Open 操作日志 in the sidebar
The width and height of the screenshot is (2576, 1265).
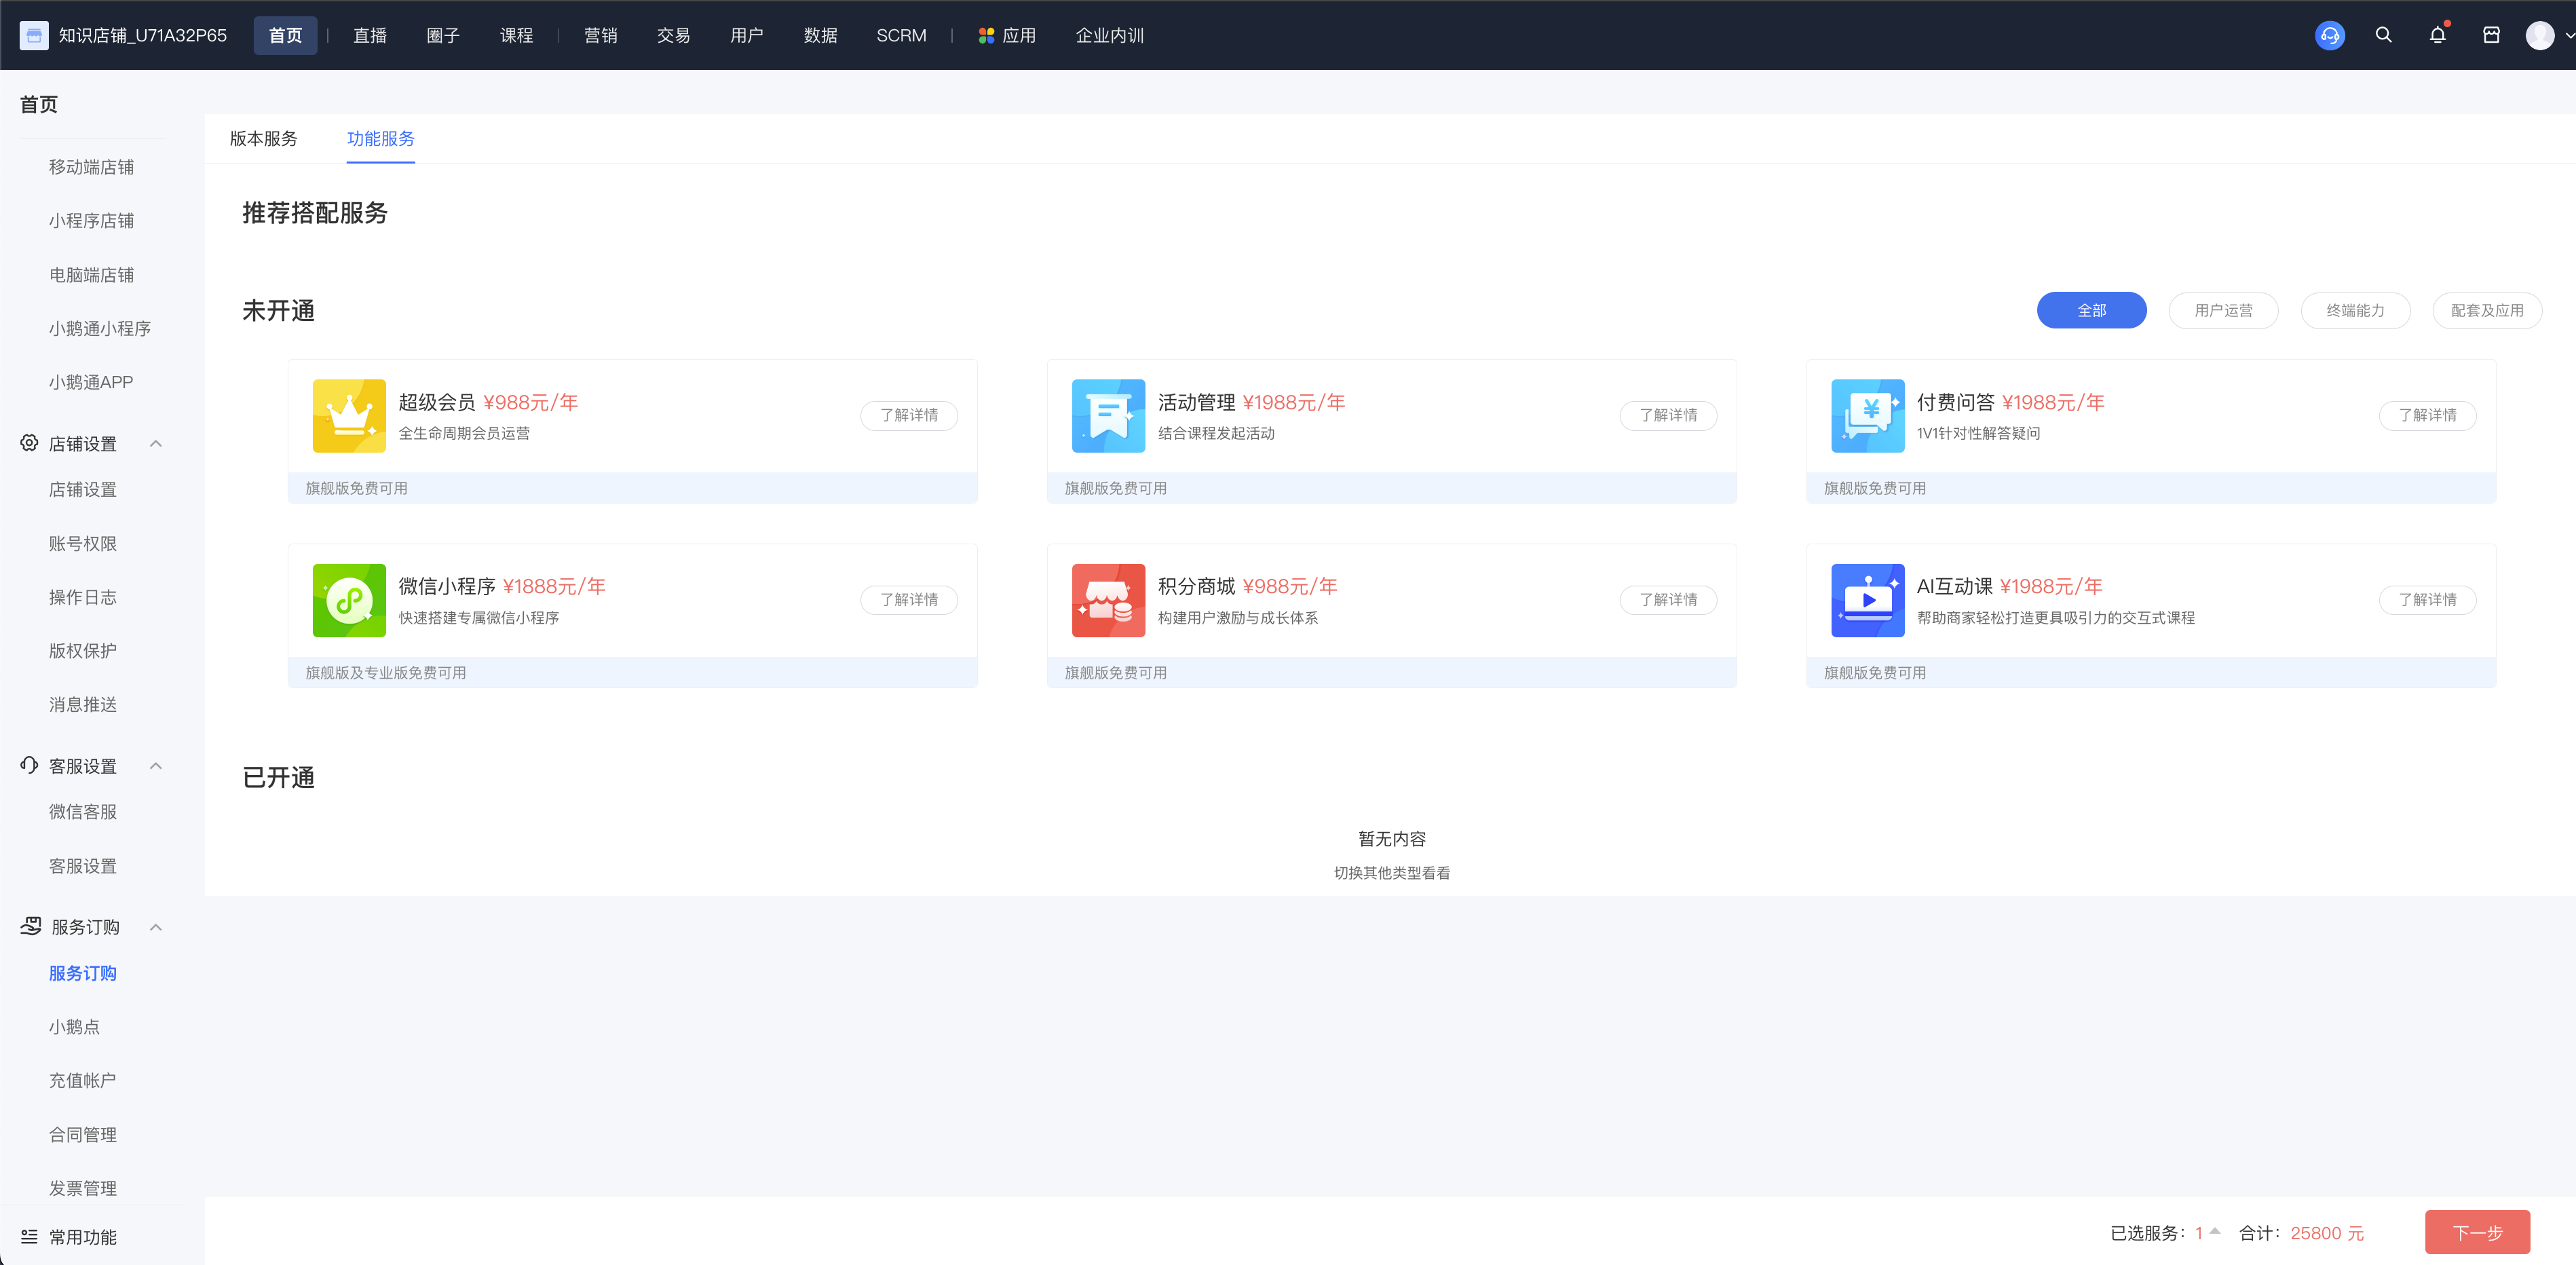point(82,597)
